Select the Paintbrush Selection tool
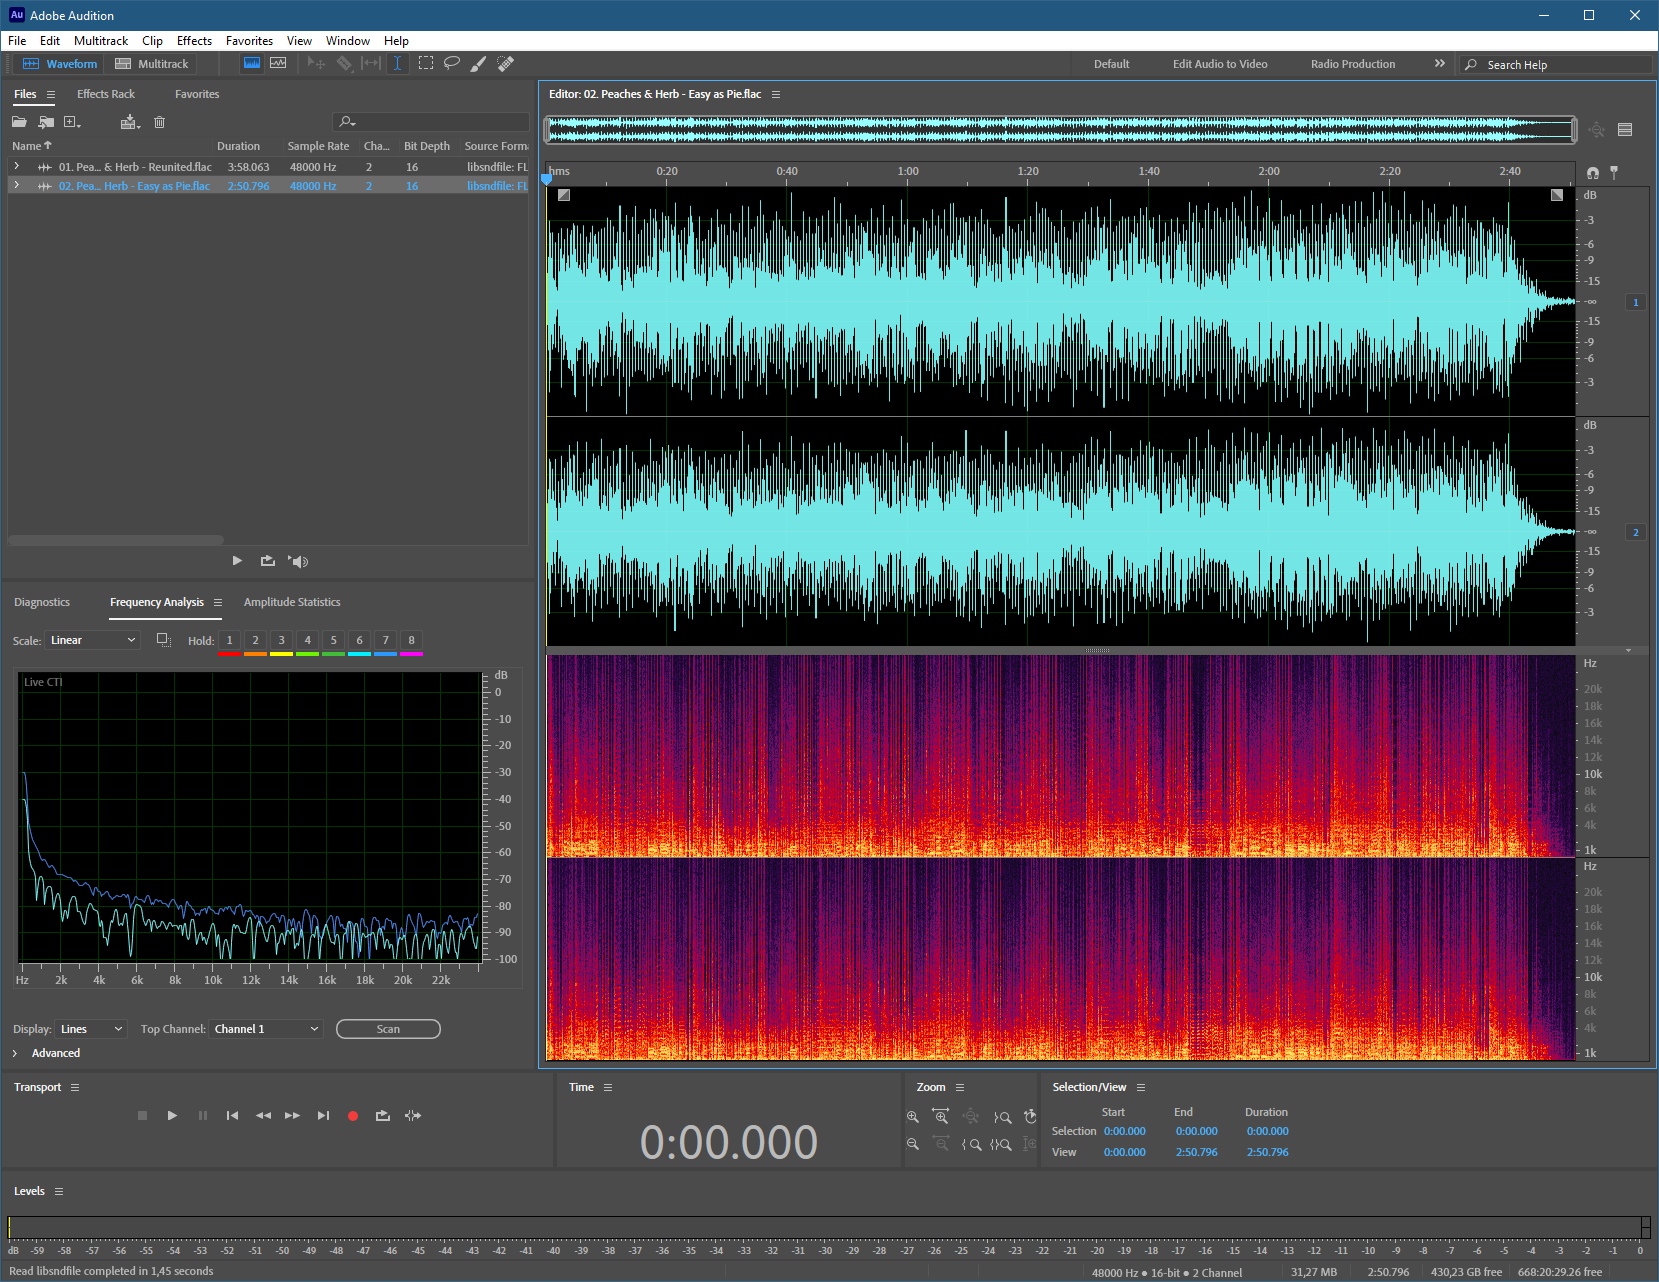This screenshot has width=1659, height=1282. [479, 63]
